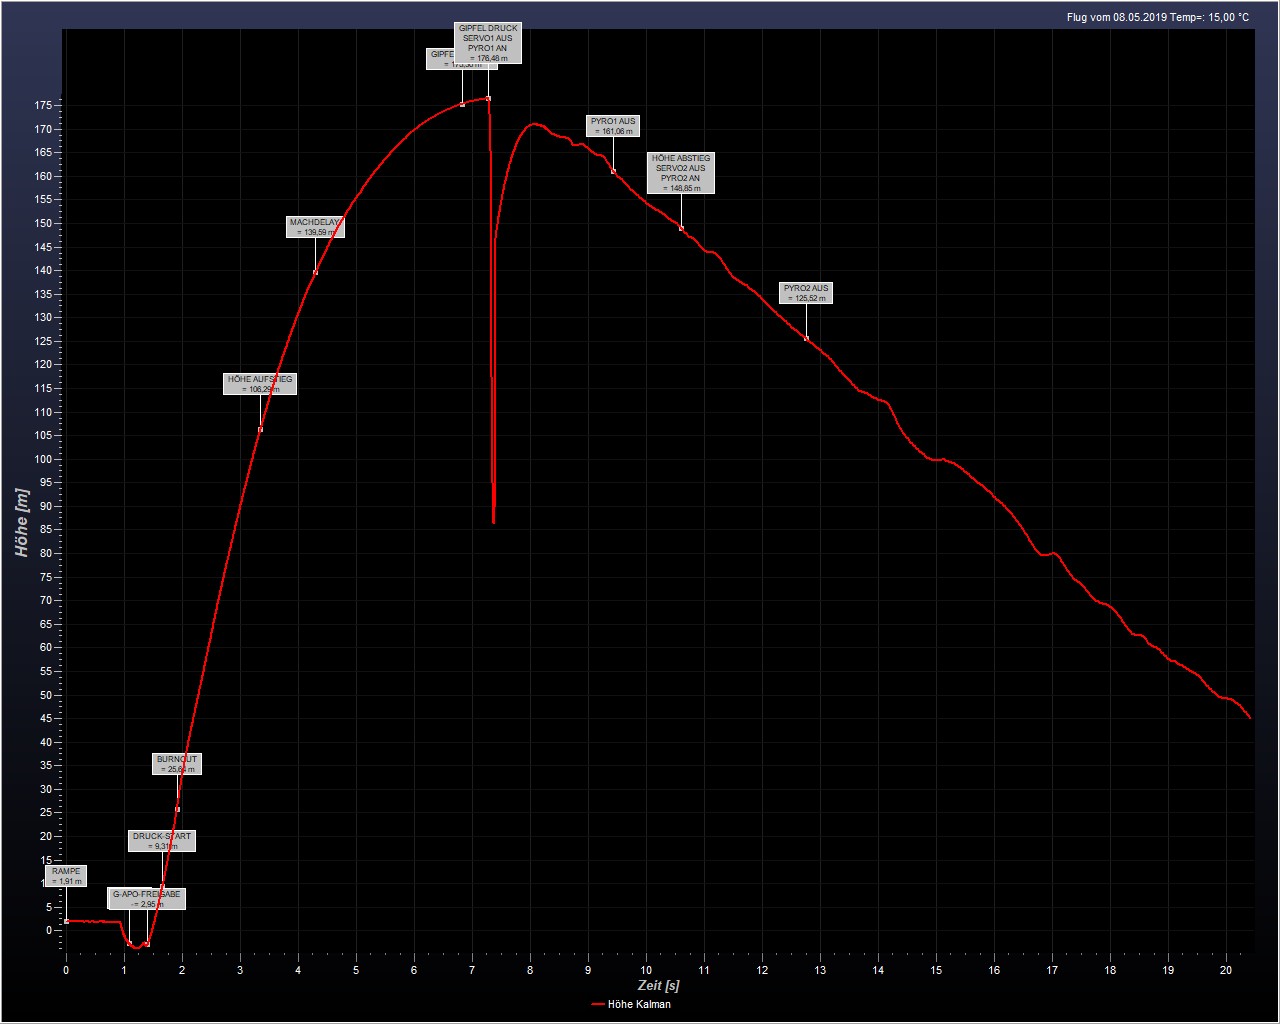Viewport: 1280px width, 1024px height.
Task: Click the flight date and temperature header text
Action: click(1157, 17)
